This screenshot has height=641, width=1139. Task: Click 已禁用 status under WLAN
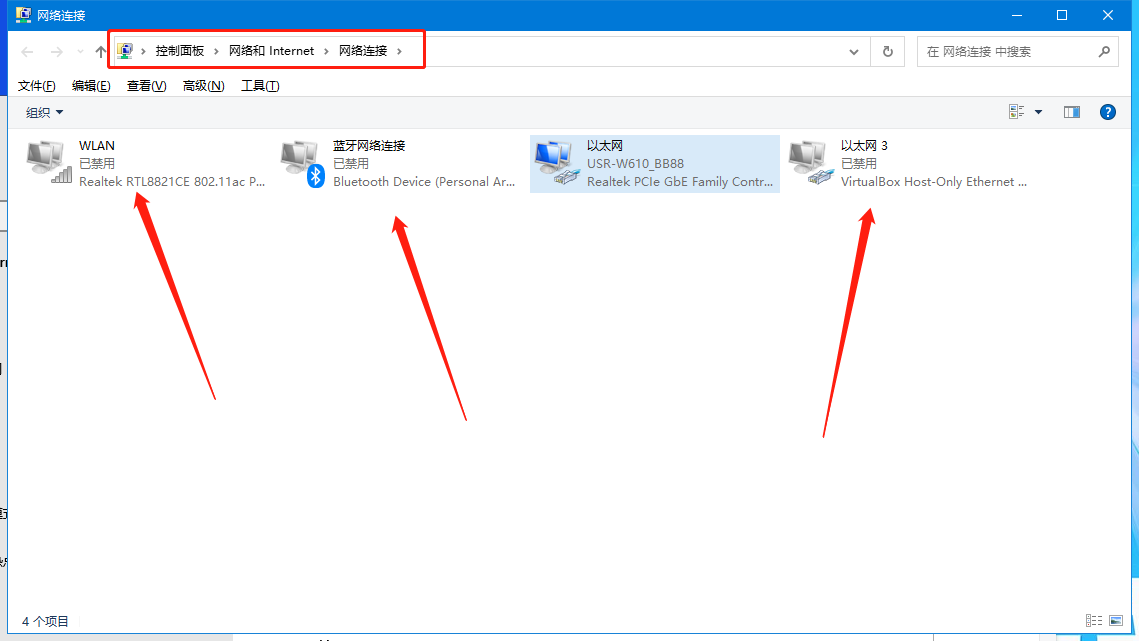pos(97,164)
